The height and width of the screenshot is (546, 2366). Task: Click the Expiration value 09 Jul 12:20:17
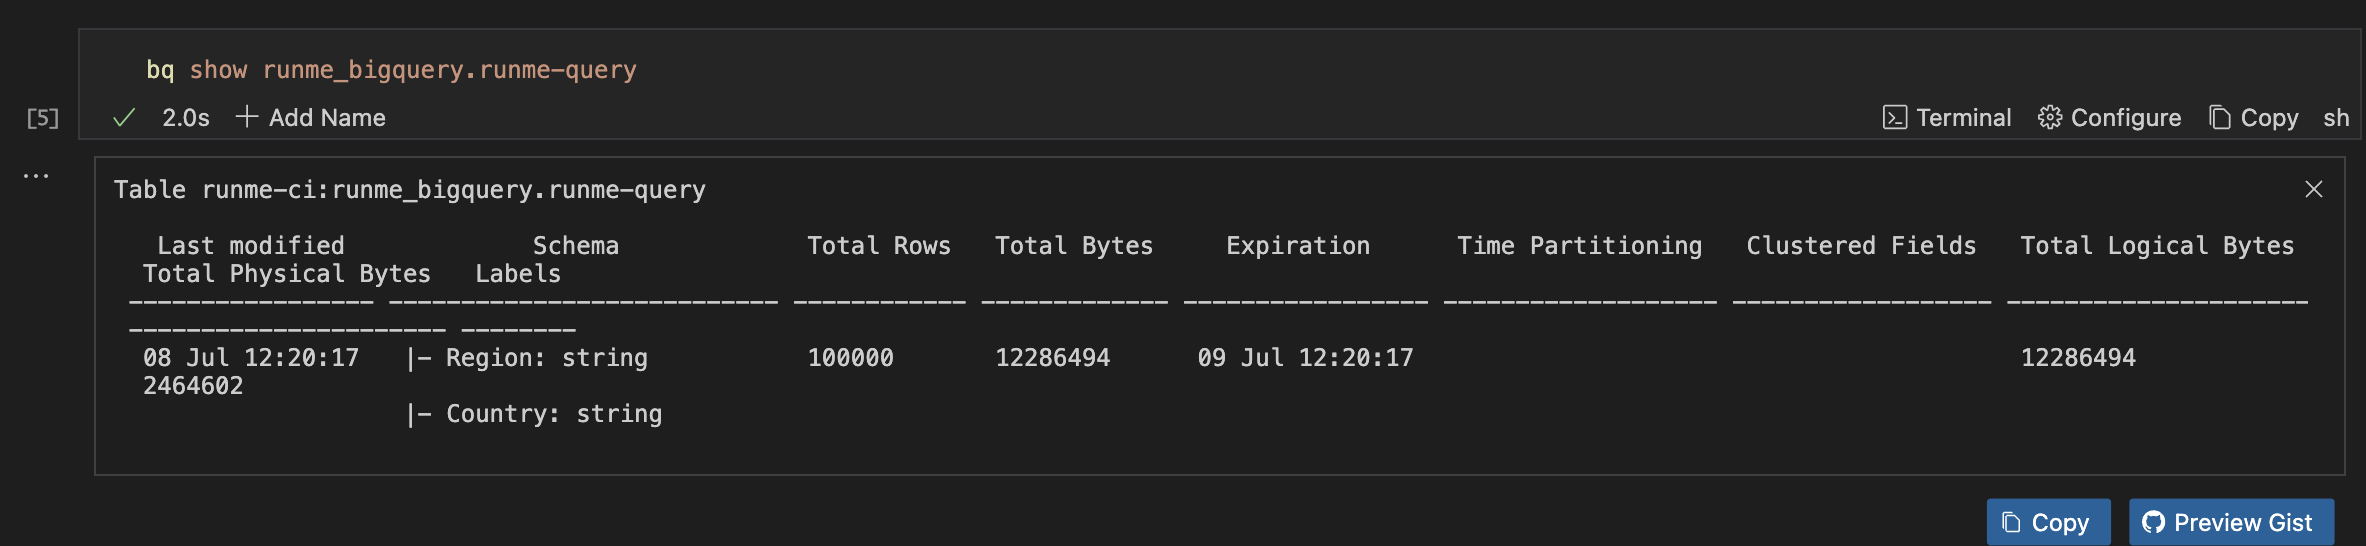(1305, 358)
